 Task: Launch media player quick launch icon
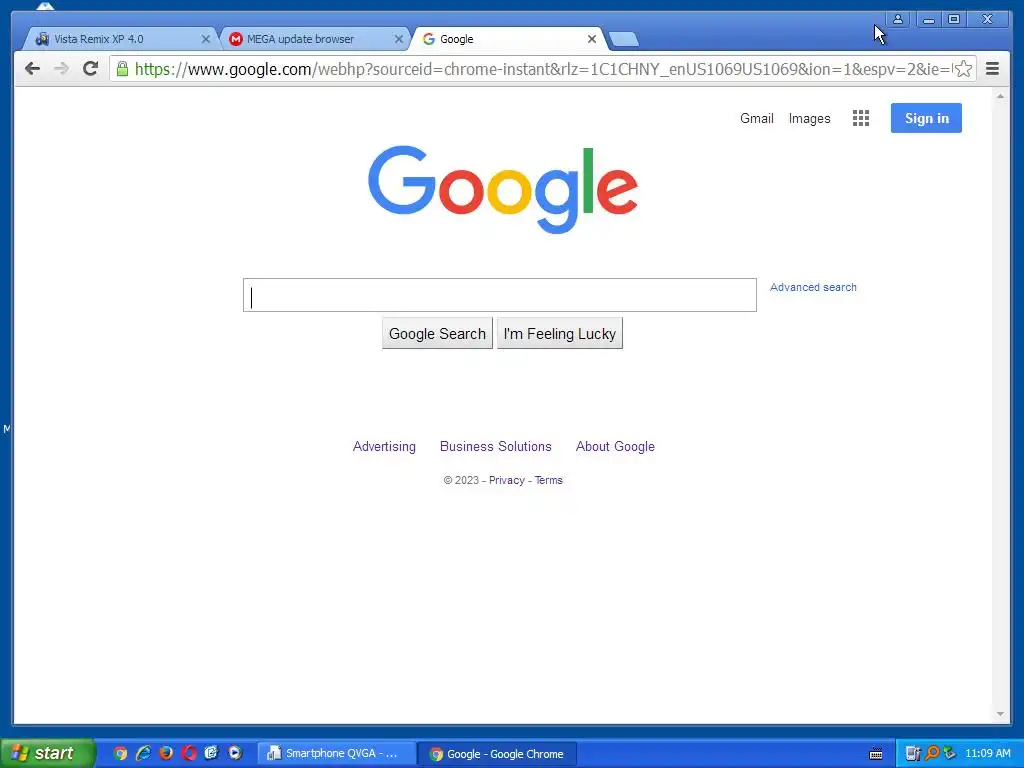click(x=234, y=753)
